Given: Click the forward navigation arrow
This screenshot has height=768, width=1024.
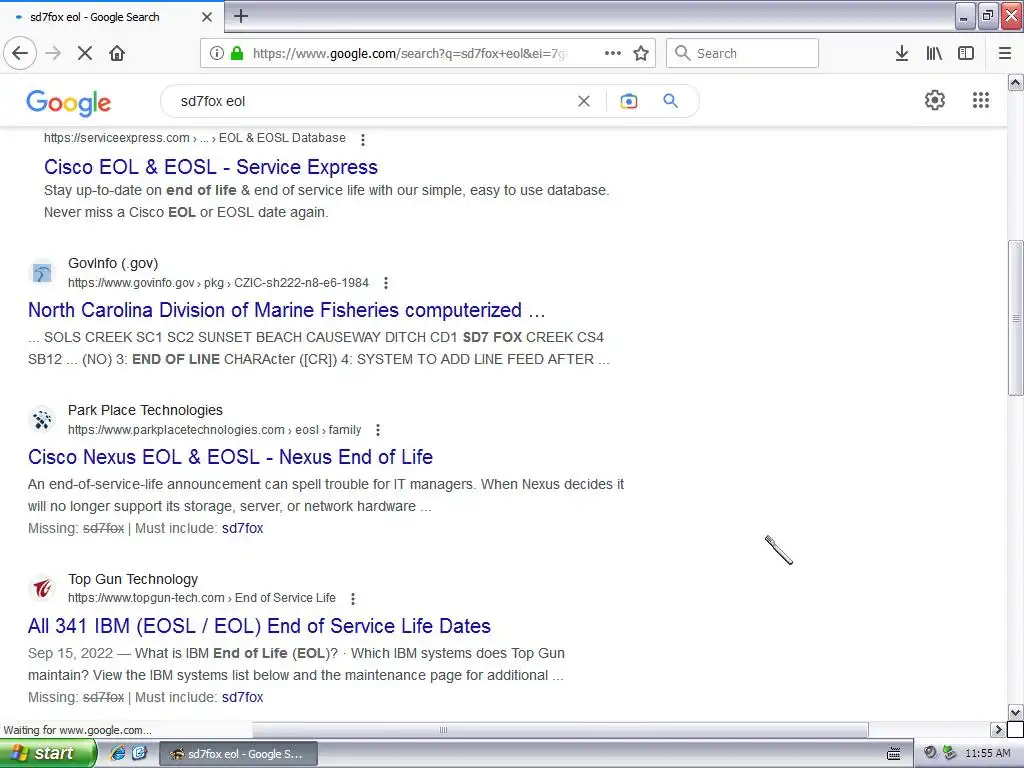Looking at the screenshot, I should click(53, 53).
